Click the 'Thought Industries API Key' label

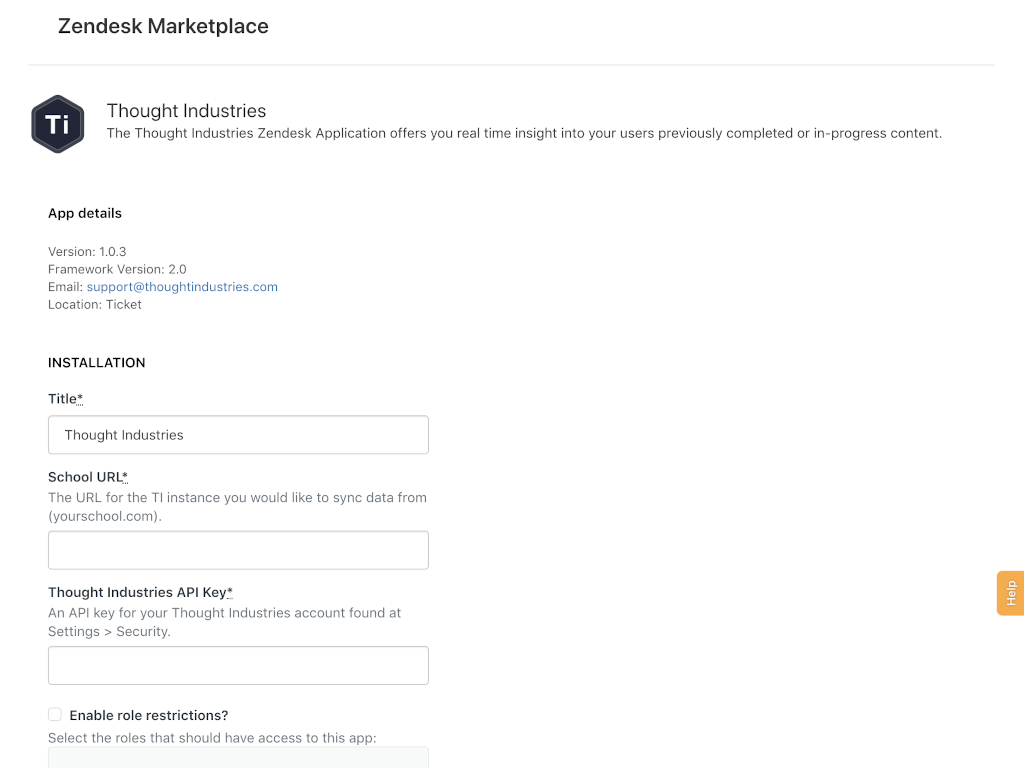(140, 592)
